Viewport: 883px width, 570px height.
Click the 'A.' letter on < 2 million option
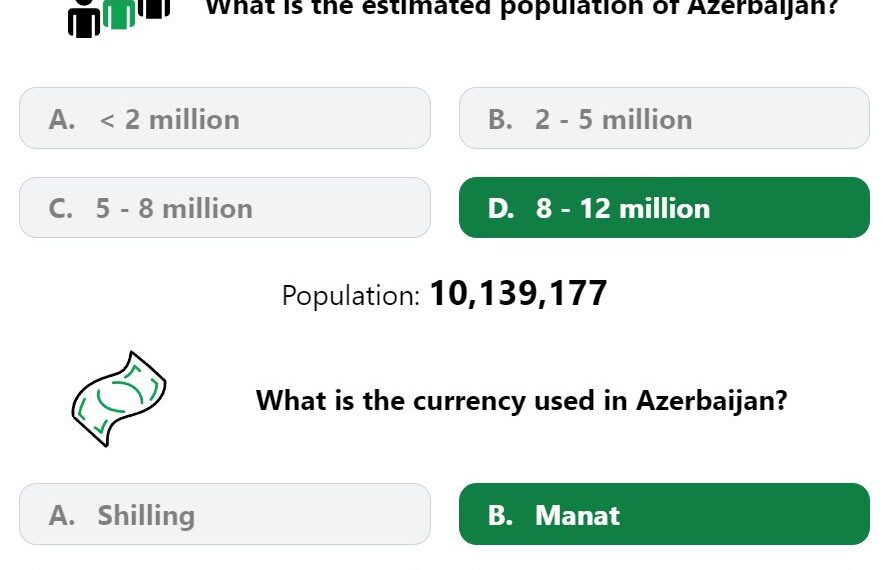point(62,119)
